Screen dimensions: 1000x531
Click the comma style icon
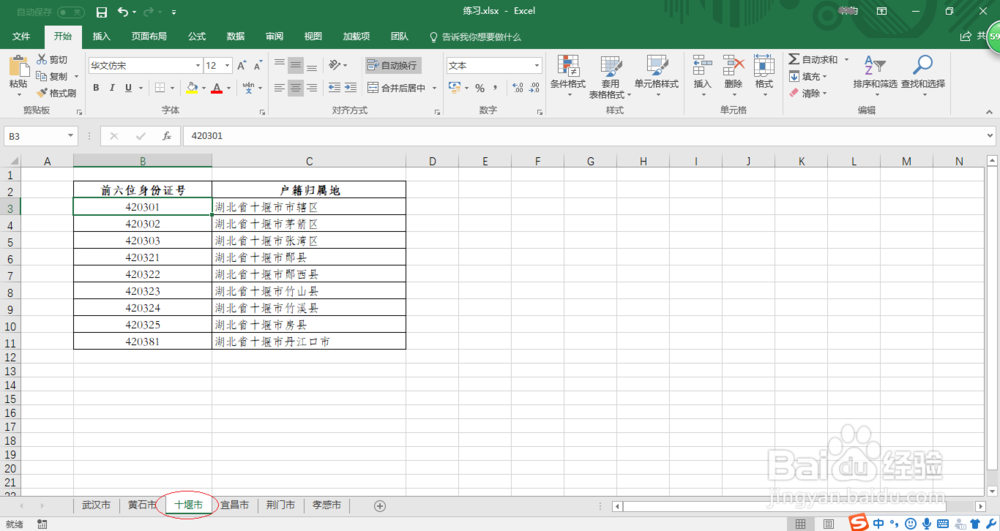(x=495, y=88)
